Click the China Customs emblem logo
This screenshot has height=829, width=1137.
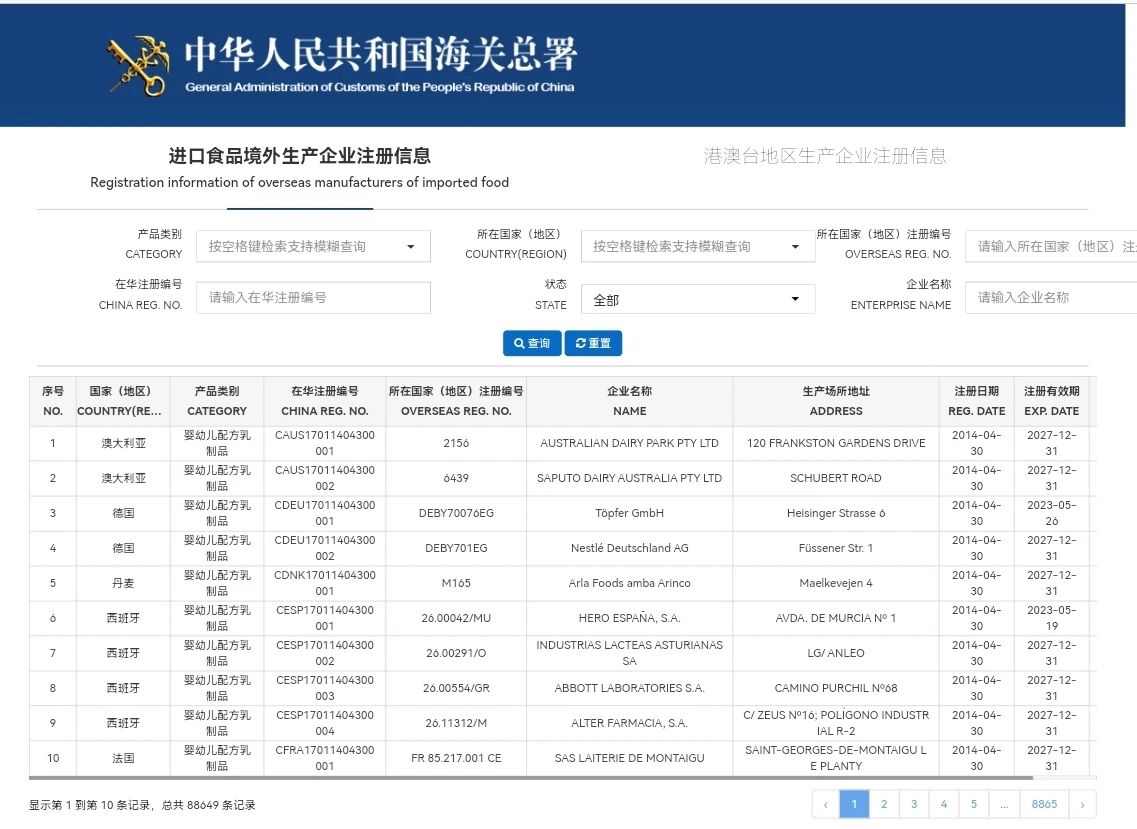click(x=138, y=66)
